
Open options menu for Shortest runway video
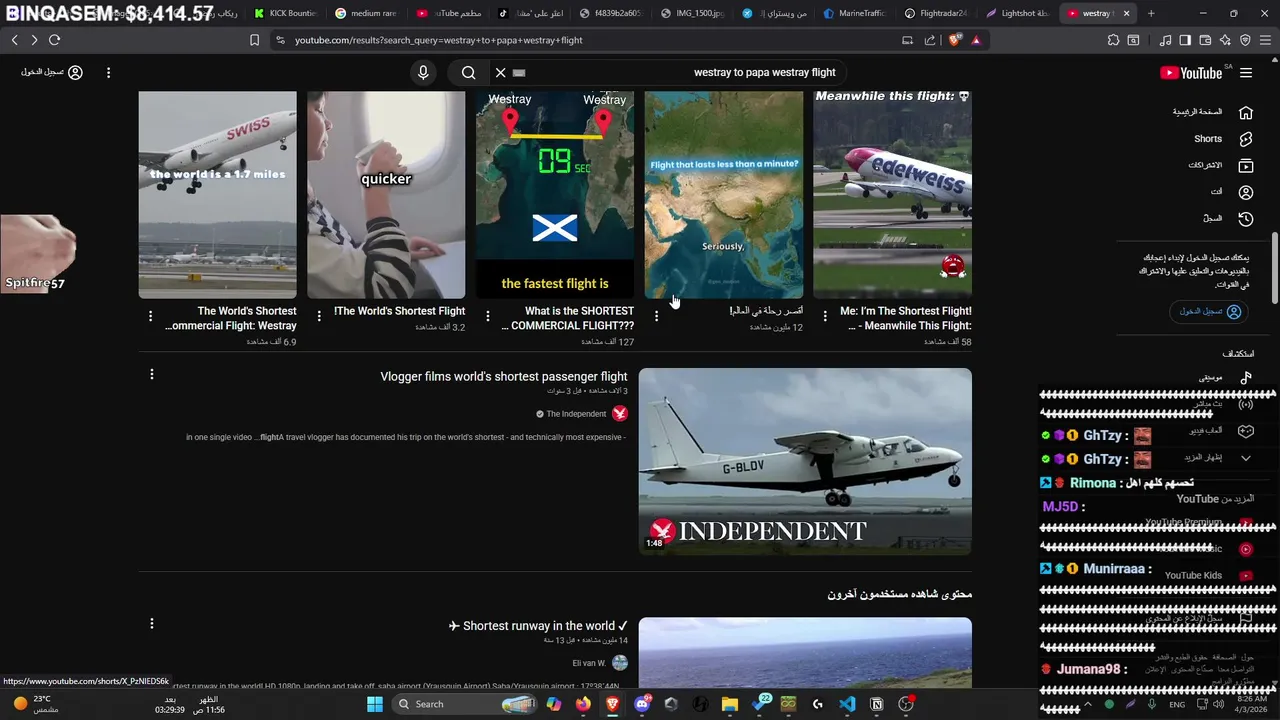[152, 623]
